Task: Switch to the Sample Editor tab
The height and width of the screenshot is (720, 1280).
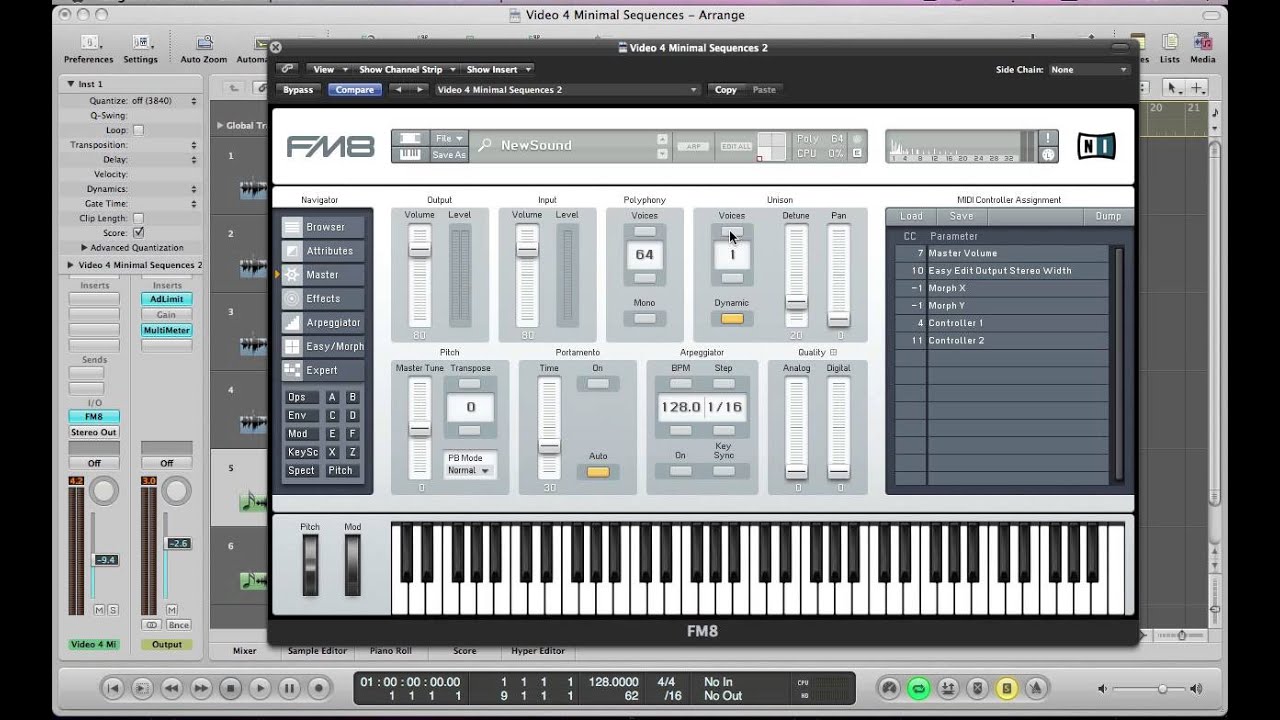Action: (317, 651)
